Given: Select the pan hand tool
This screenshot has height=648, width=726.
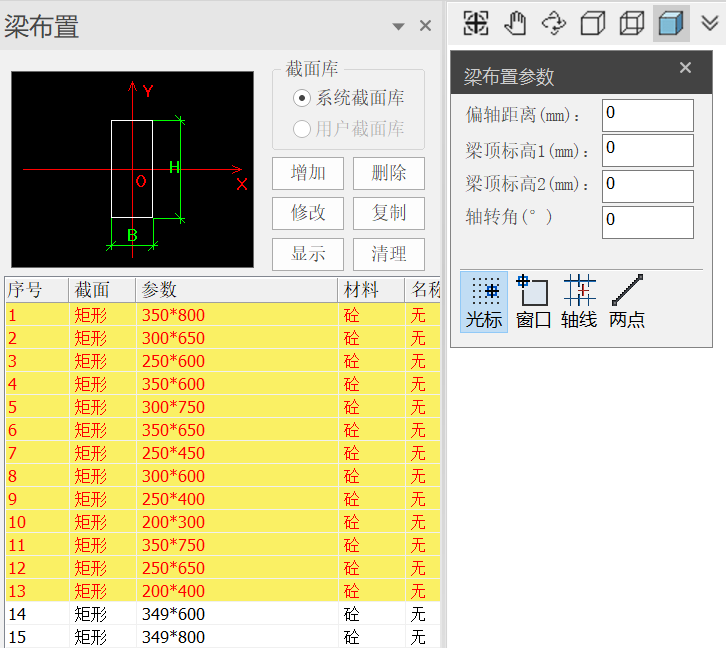Looking at the screenshot, I should pos(515,23).
